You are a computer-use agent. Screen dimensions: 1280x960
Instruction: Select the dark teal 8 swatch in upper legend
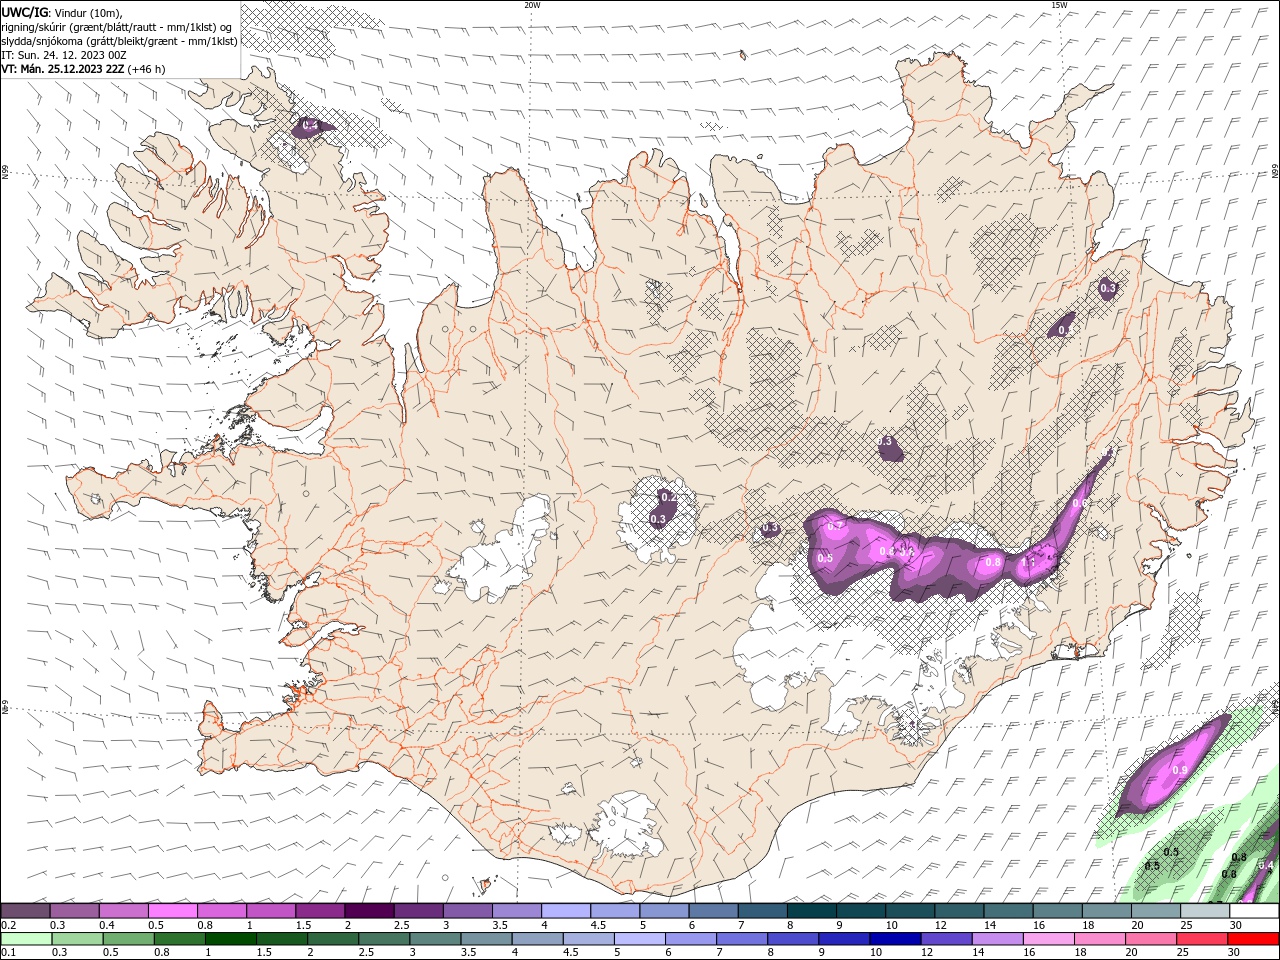pyautogui.click(x=812, y=911)
